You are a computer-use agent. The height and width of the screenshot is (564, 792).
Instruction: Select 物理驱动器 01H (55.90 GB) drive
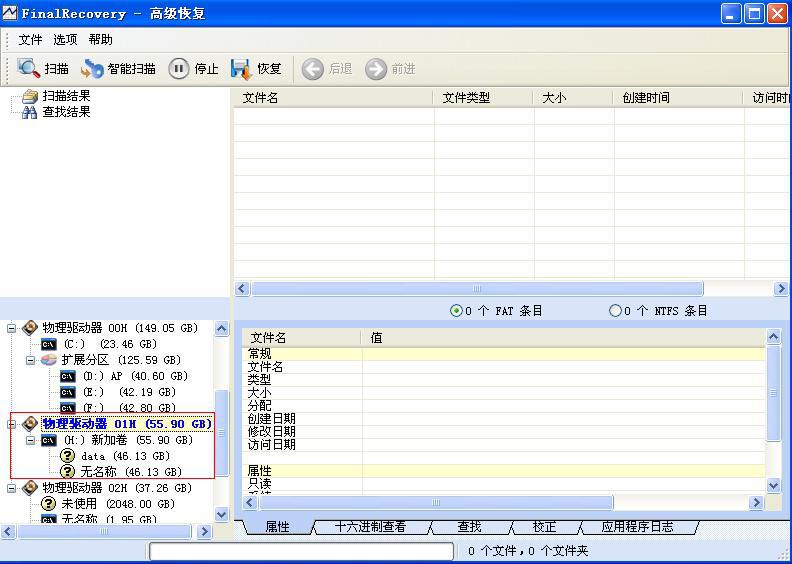[x=126, y=424]
